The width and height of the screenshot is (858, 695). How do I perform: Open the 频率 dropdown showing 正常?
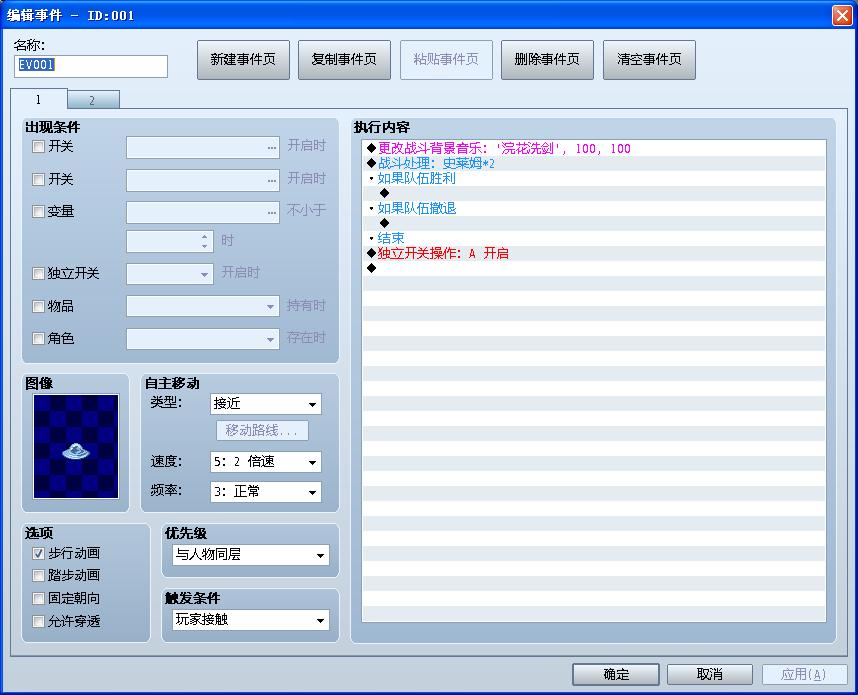(265, 492)
